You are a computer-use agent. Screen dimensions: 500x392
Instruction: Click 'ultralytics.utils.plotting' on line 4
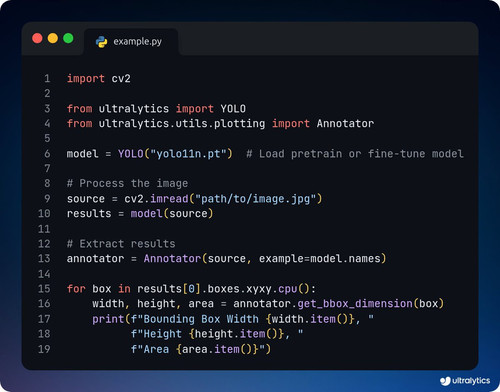tap(182, 124)
